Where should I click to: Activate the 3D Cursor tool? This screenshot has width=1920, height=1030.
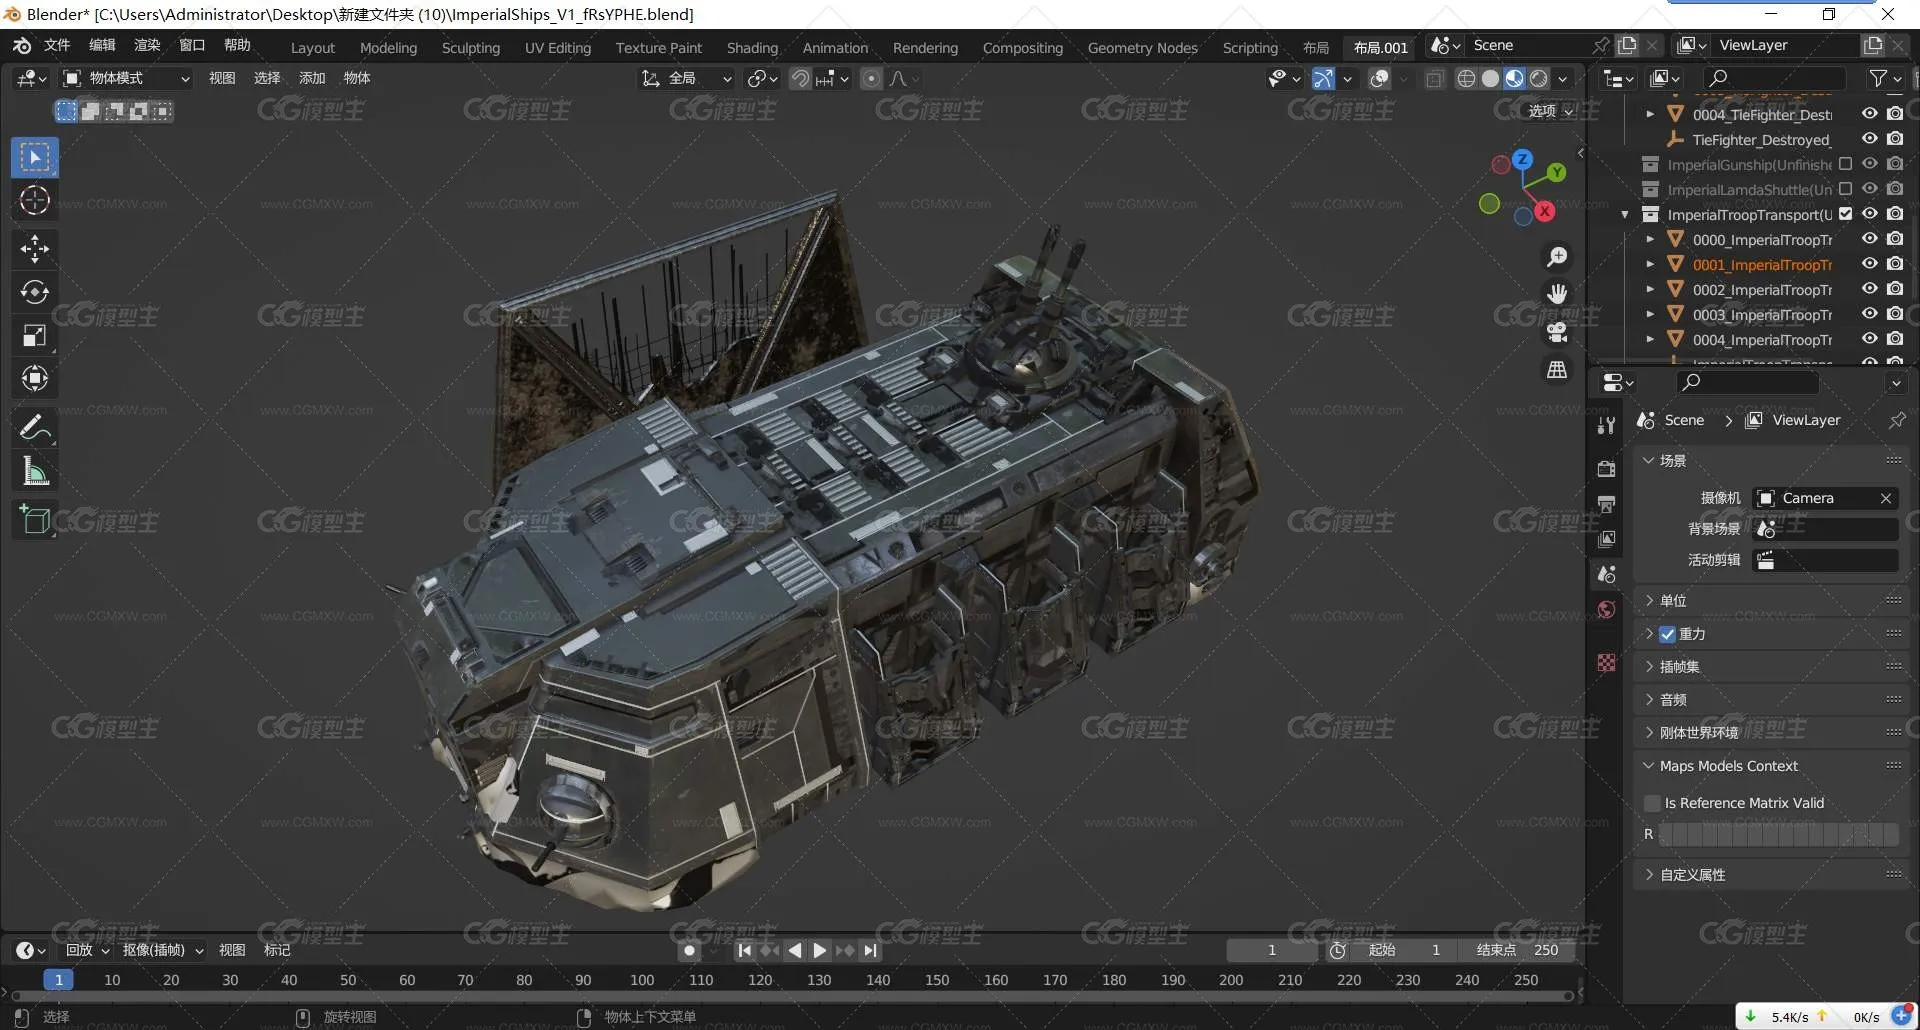pos(35,200)
